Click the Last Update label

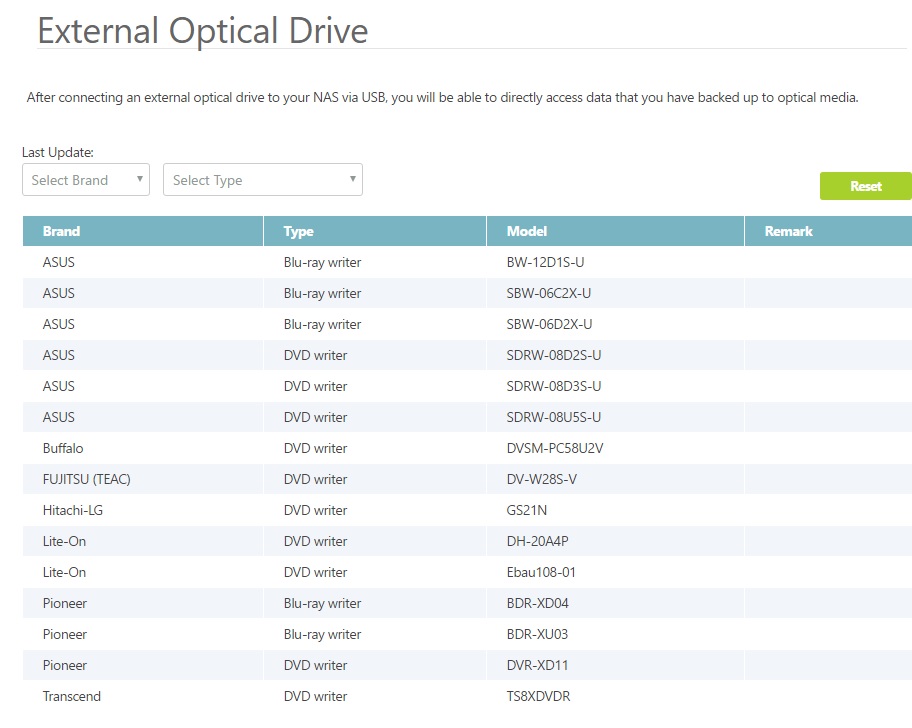[58, 152]
